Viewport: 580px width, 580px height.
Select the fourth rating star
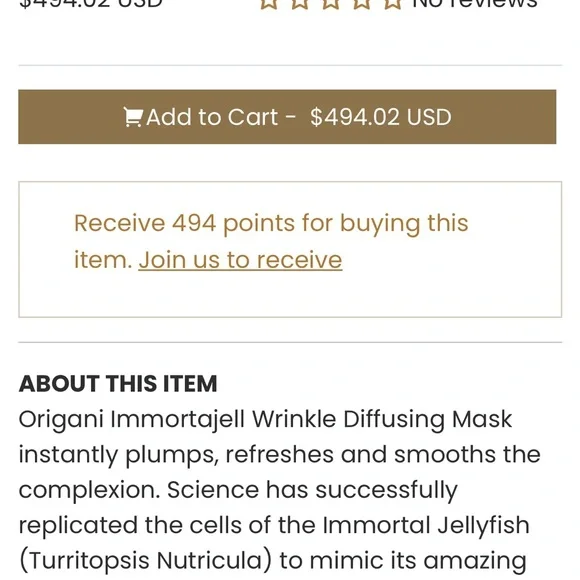(362, 3)
